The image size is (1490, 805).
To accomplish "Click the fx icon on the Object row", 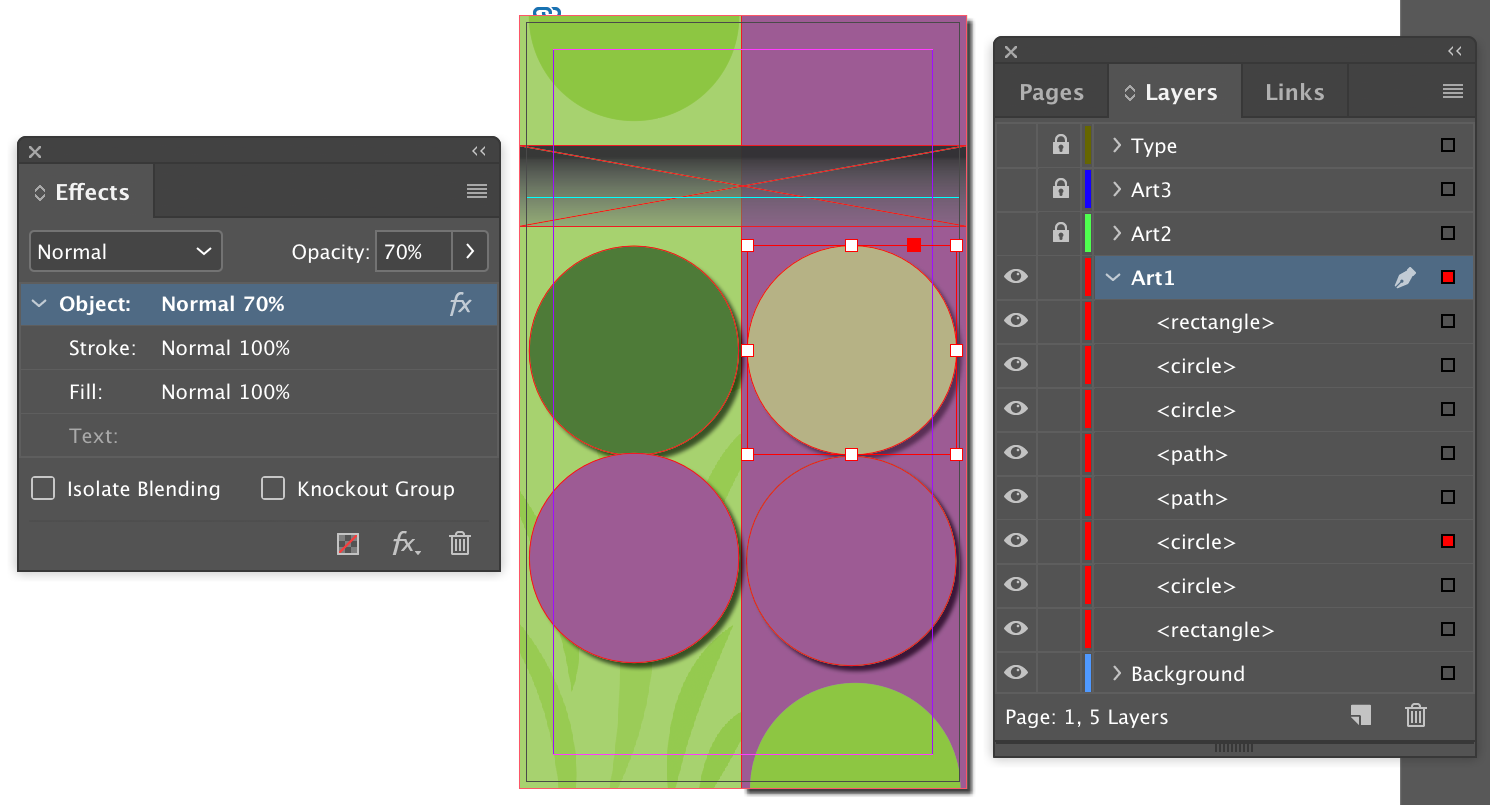I will pyautogui.click(x=460, y=305).
